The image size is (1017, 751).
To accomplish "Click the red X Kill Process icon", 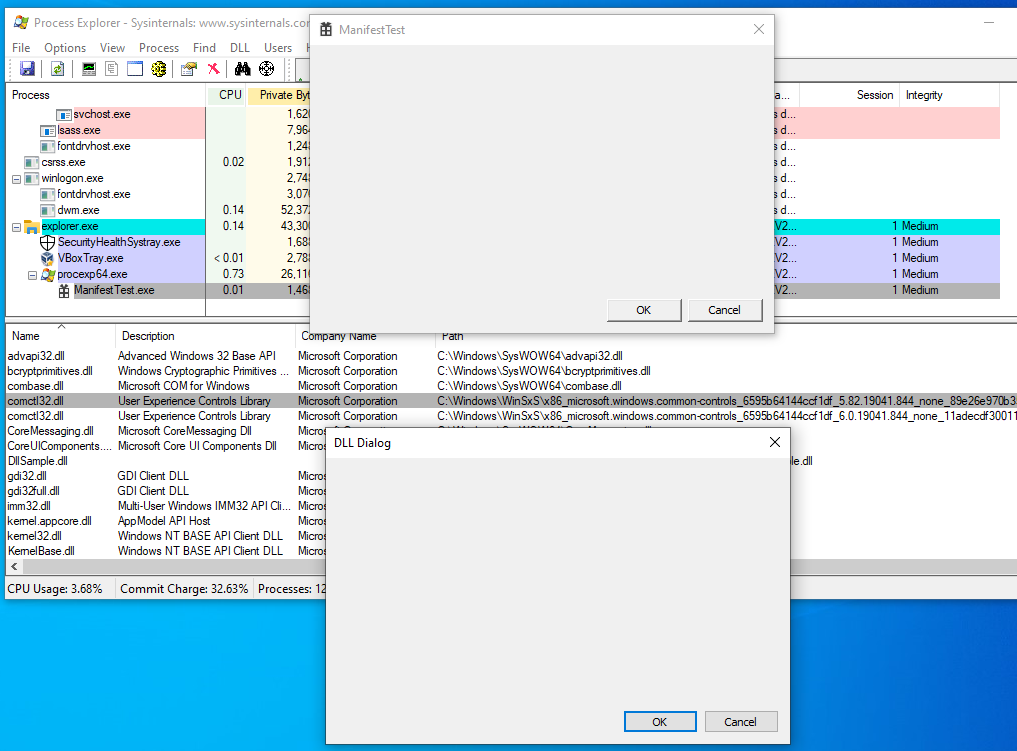I will [213, 69].
